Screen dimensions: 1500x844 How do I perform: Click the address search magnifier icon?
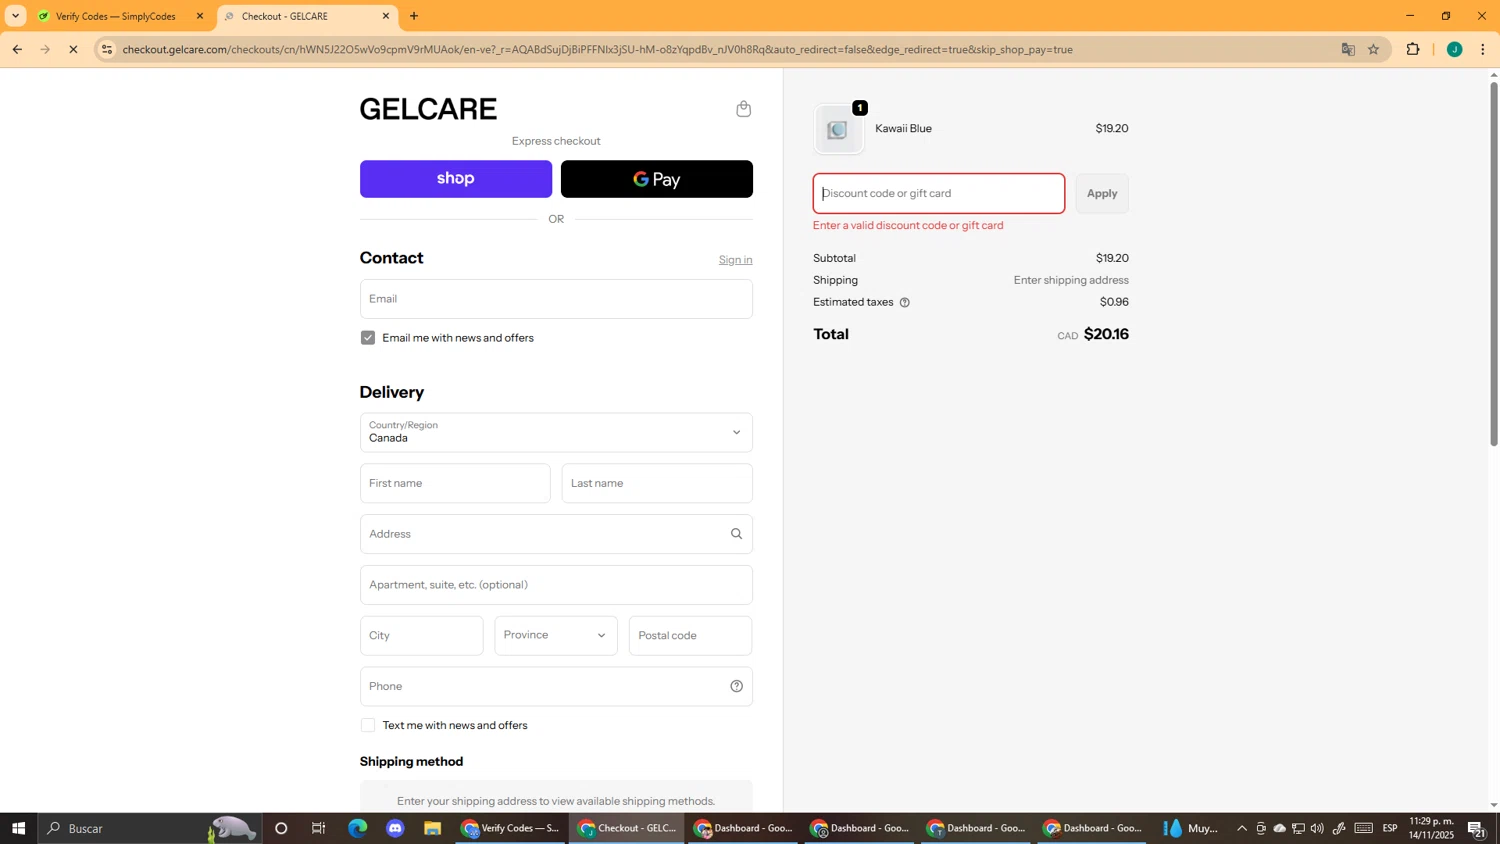tap(736, 534)
